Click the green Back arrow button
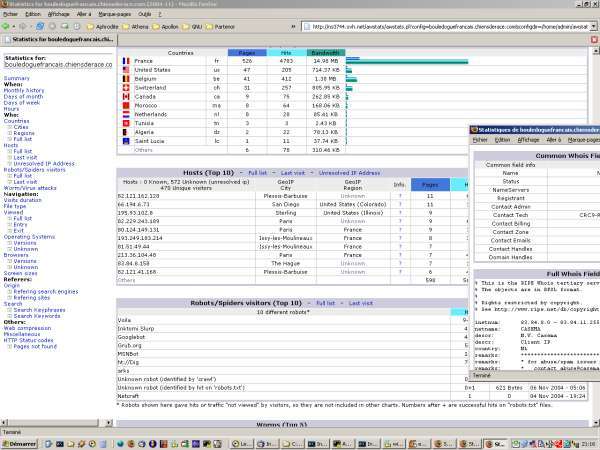The height and width of the screenshot is (450, 600). coord(6,26)
